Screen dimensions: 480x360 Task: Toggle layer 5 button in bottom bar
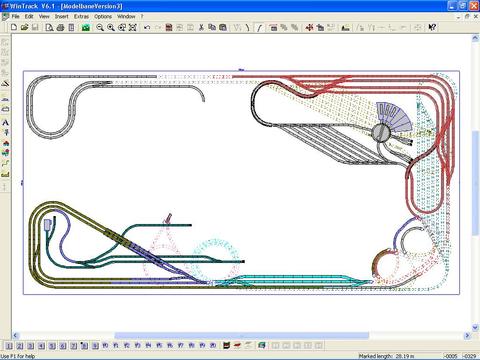tap(52, 346)
